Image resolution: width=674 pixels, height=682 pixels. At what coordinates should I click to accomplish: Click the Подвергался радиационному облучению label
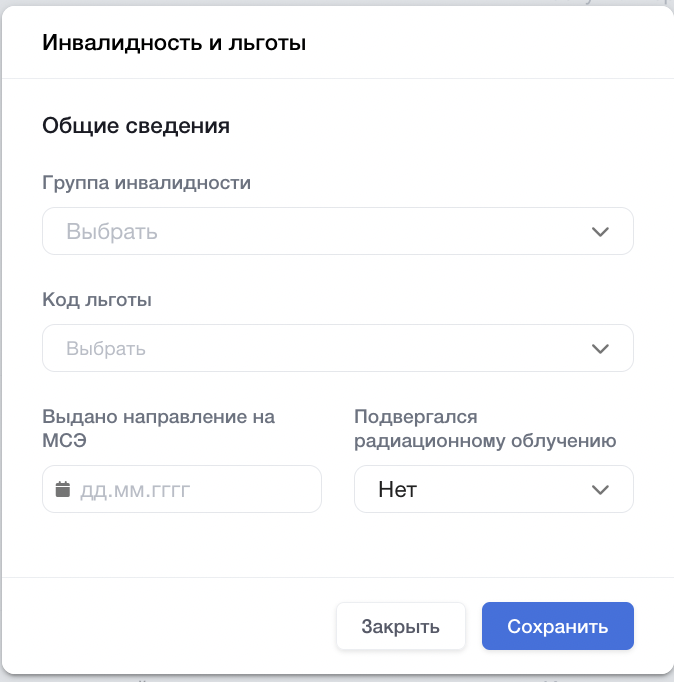click(x=484, y=428)
